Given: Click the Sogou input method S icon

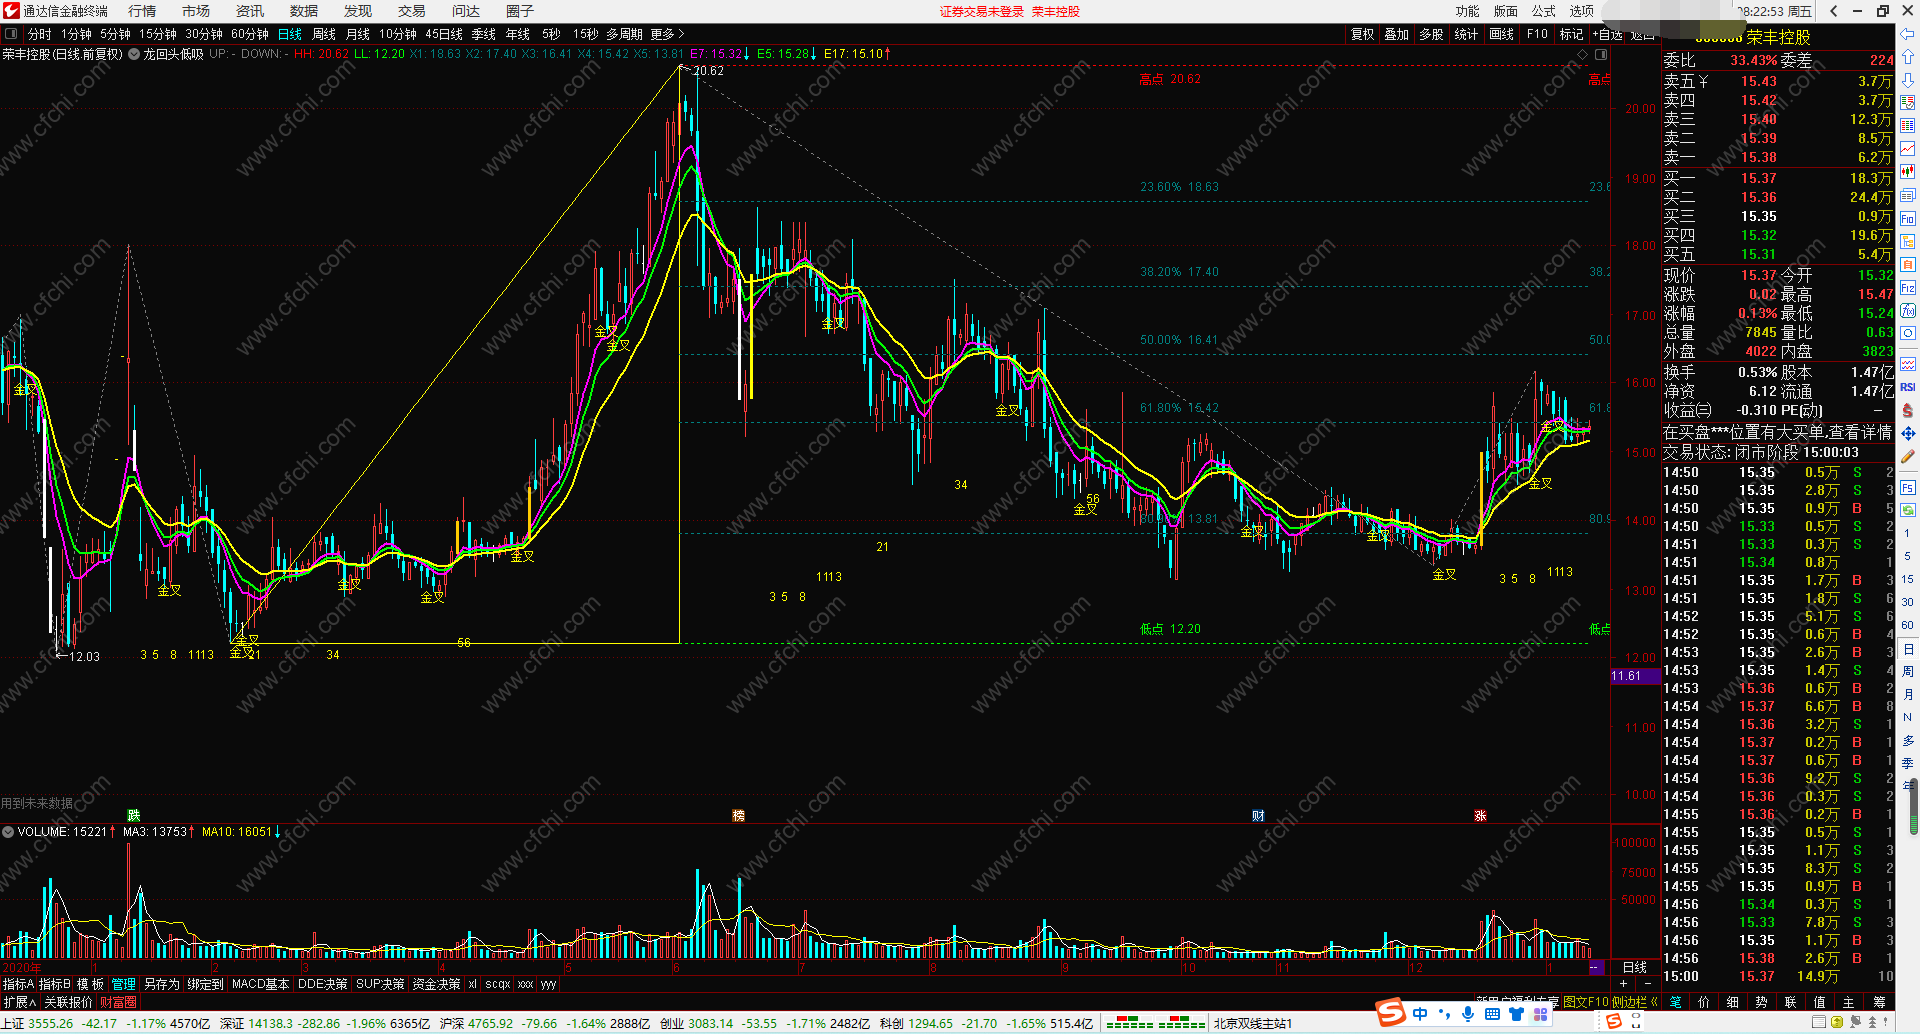Looking at the screenshot, I should pos(1391,1013).
